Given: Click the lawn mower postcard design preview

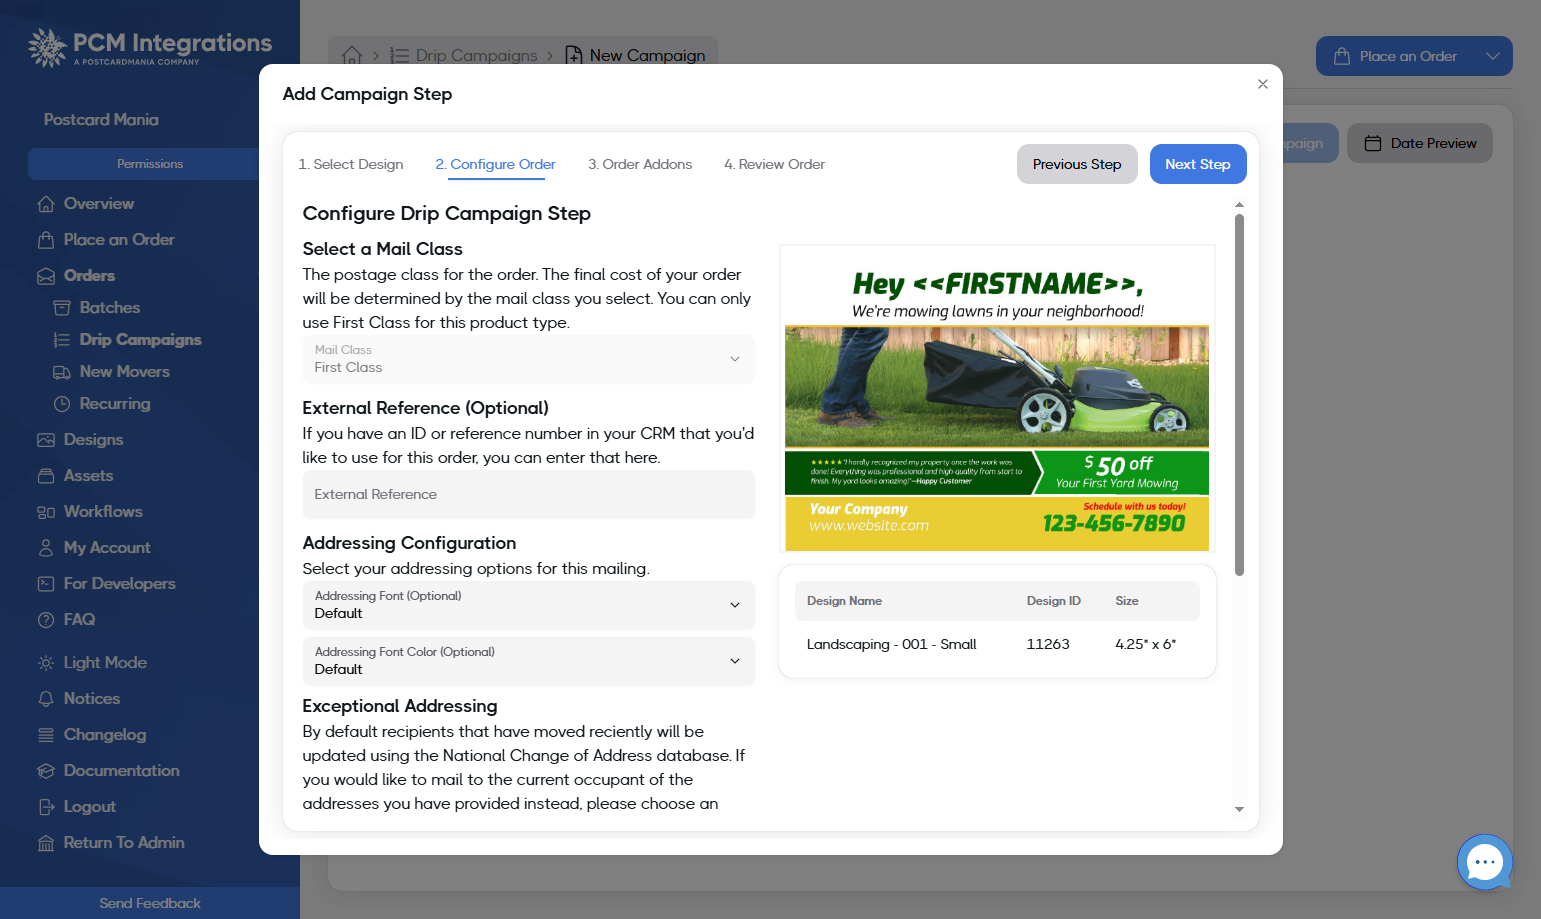Looking at the screenshot, I should [x=997, y=398].
